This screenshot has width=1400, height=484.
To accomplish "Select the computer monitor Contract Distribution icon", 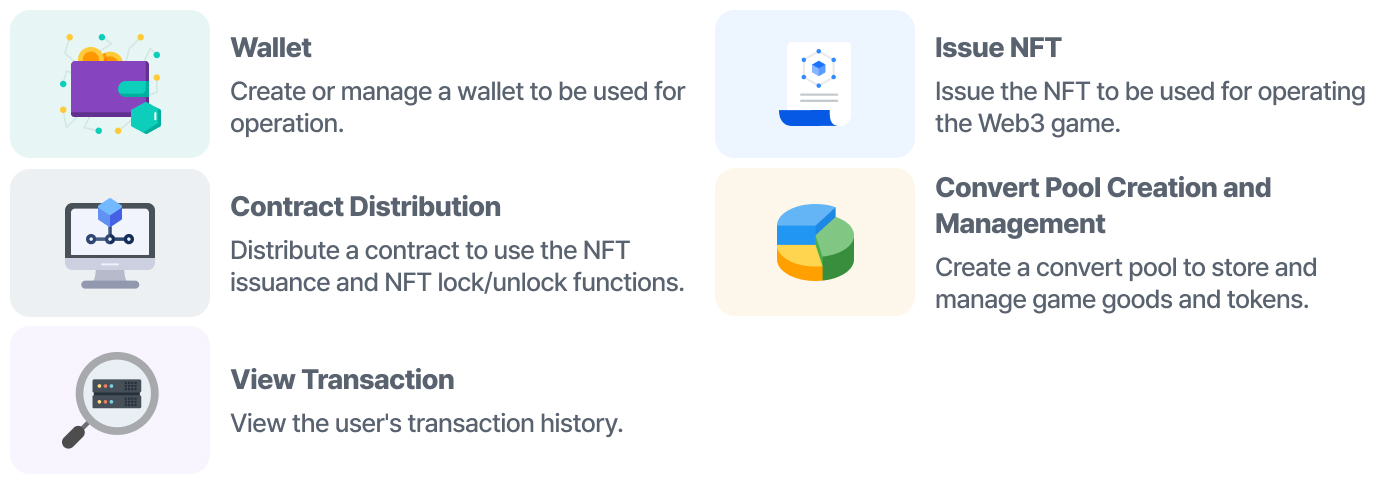I will click(110, 243).
